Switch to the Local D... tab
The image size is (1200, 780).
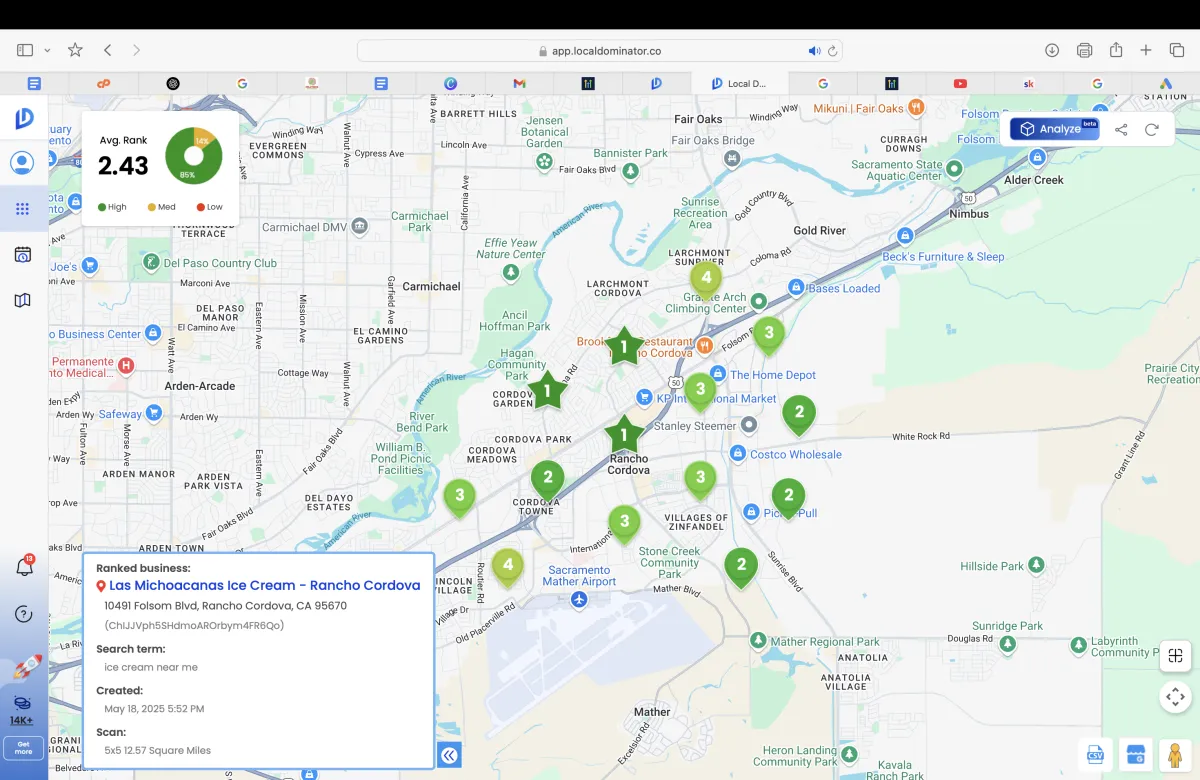point(739,84)
